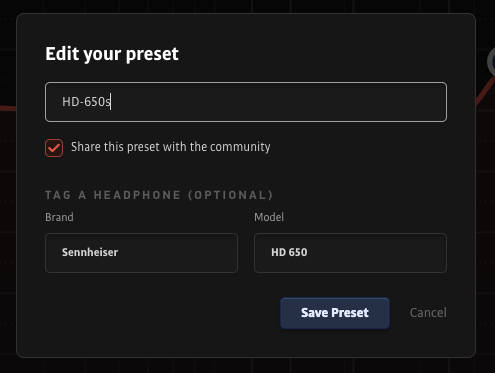The image size is (495, 373).
Task: Open the Brand dropdown showing Sennheiser
Action: [x=141, y=253]
